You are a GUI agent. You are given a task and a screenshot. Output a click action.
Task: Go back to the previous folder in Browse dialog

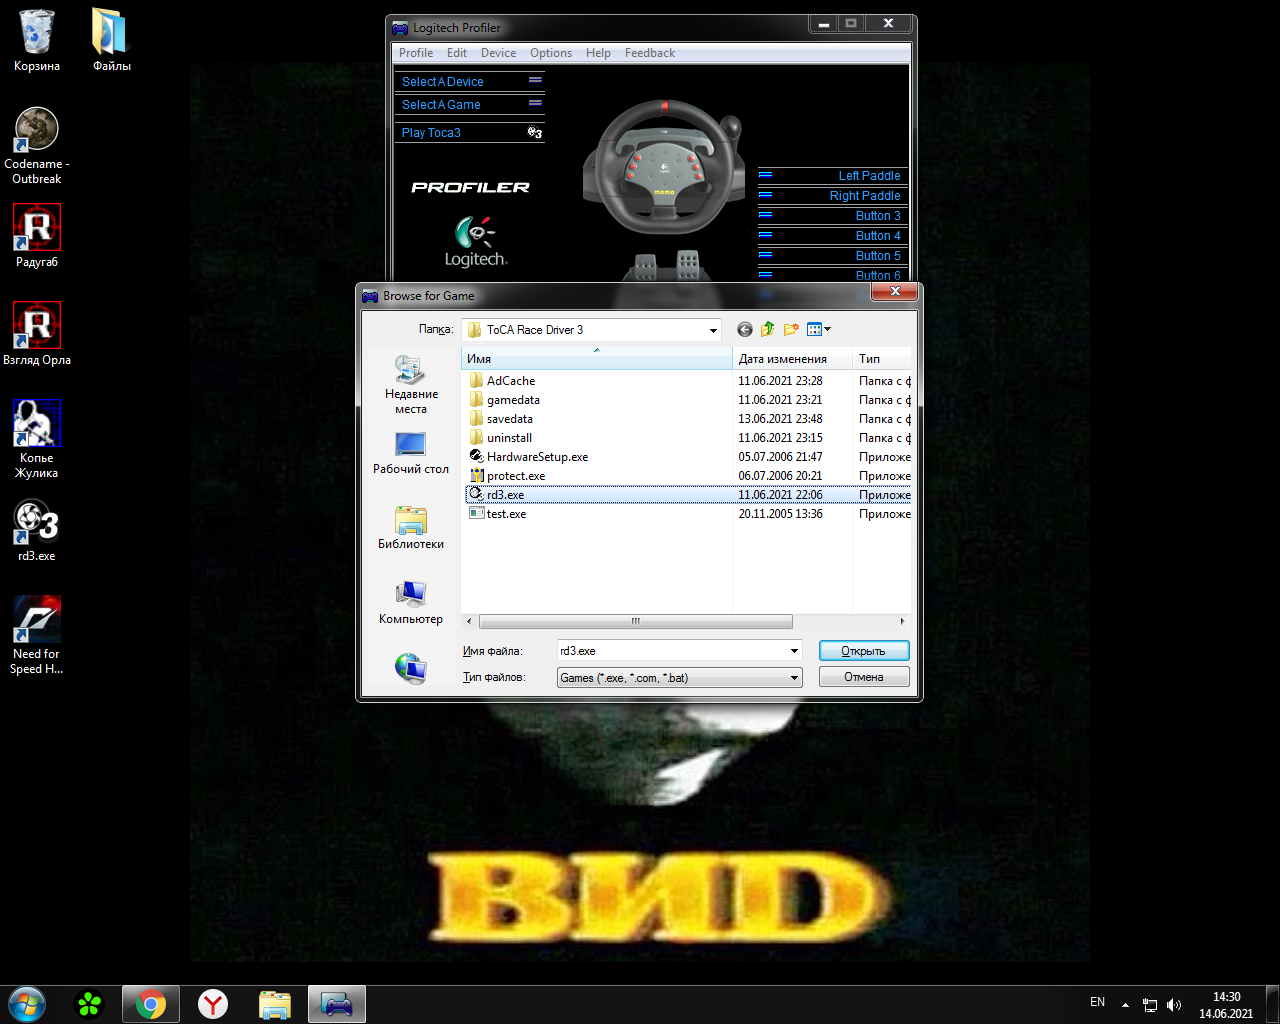point(745,330)
